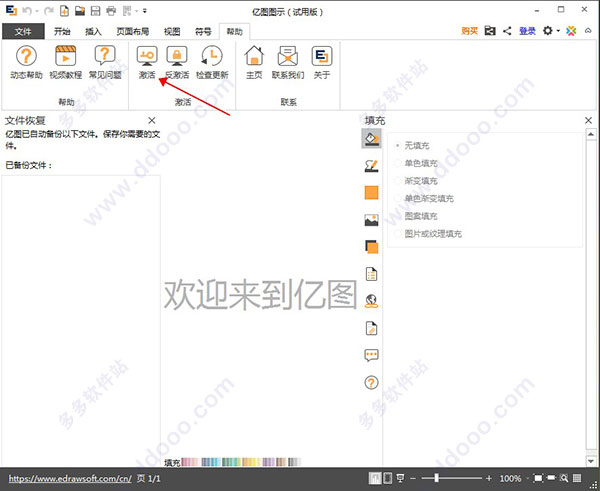600x491 pixels.
Task: Select the 渐变填充 gradient fill option
Action: 416,181
